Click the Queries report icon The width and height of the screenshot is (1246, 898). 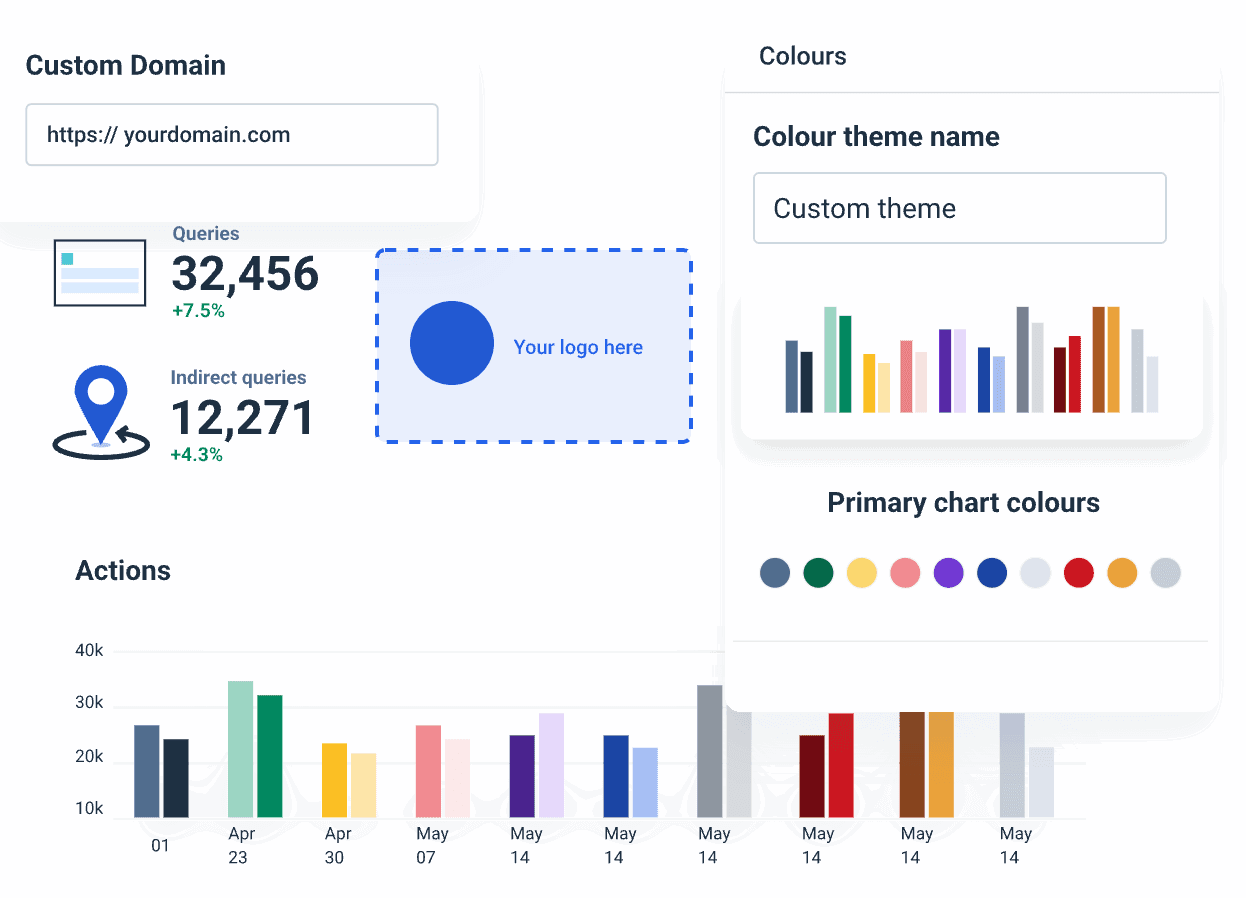[x=100, y=272]
